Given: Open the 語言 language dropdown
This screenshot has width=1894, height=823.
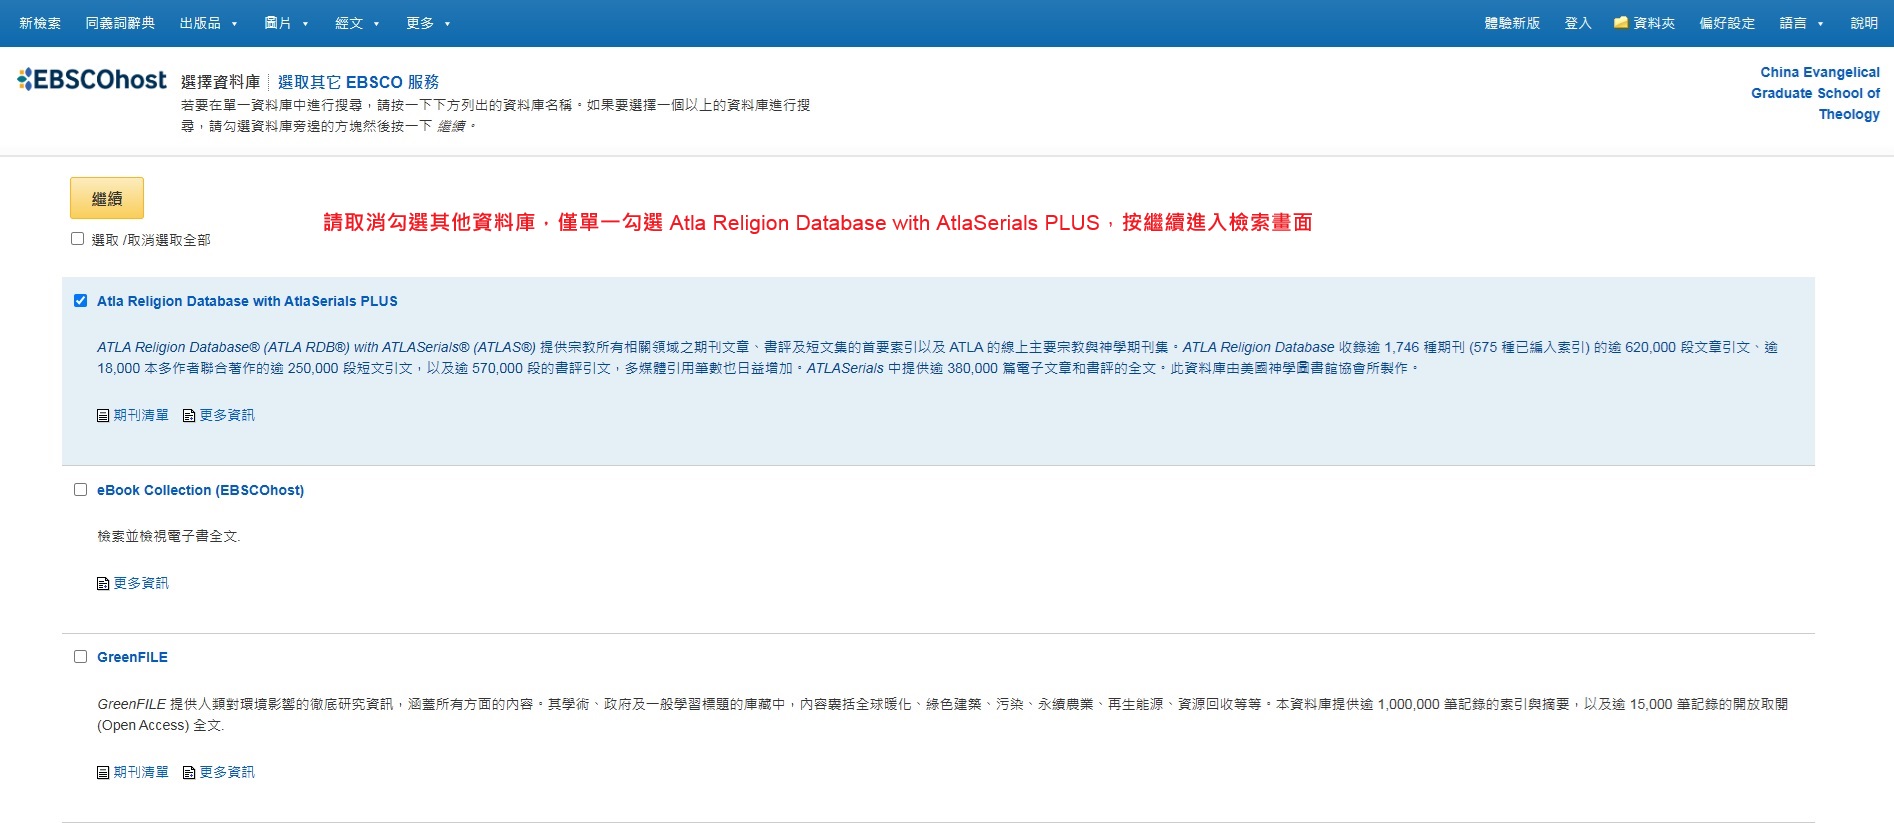Looking at the screenshot, I should pos(1801,23).
